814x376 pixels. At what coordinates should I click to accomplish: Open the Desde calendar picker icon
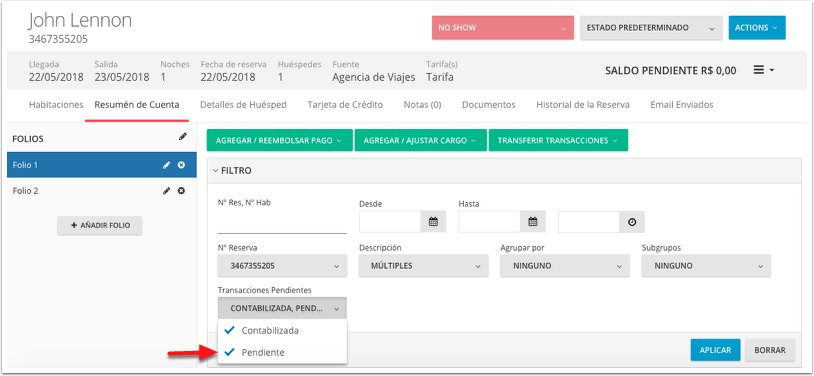click(x=433, y=222)
